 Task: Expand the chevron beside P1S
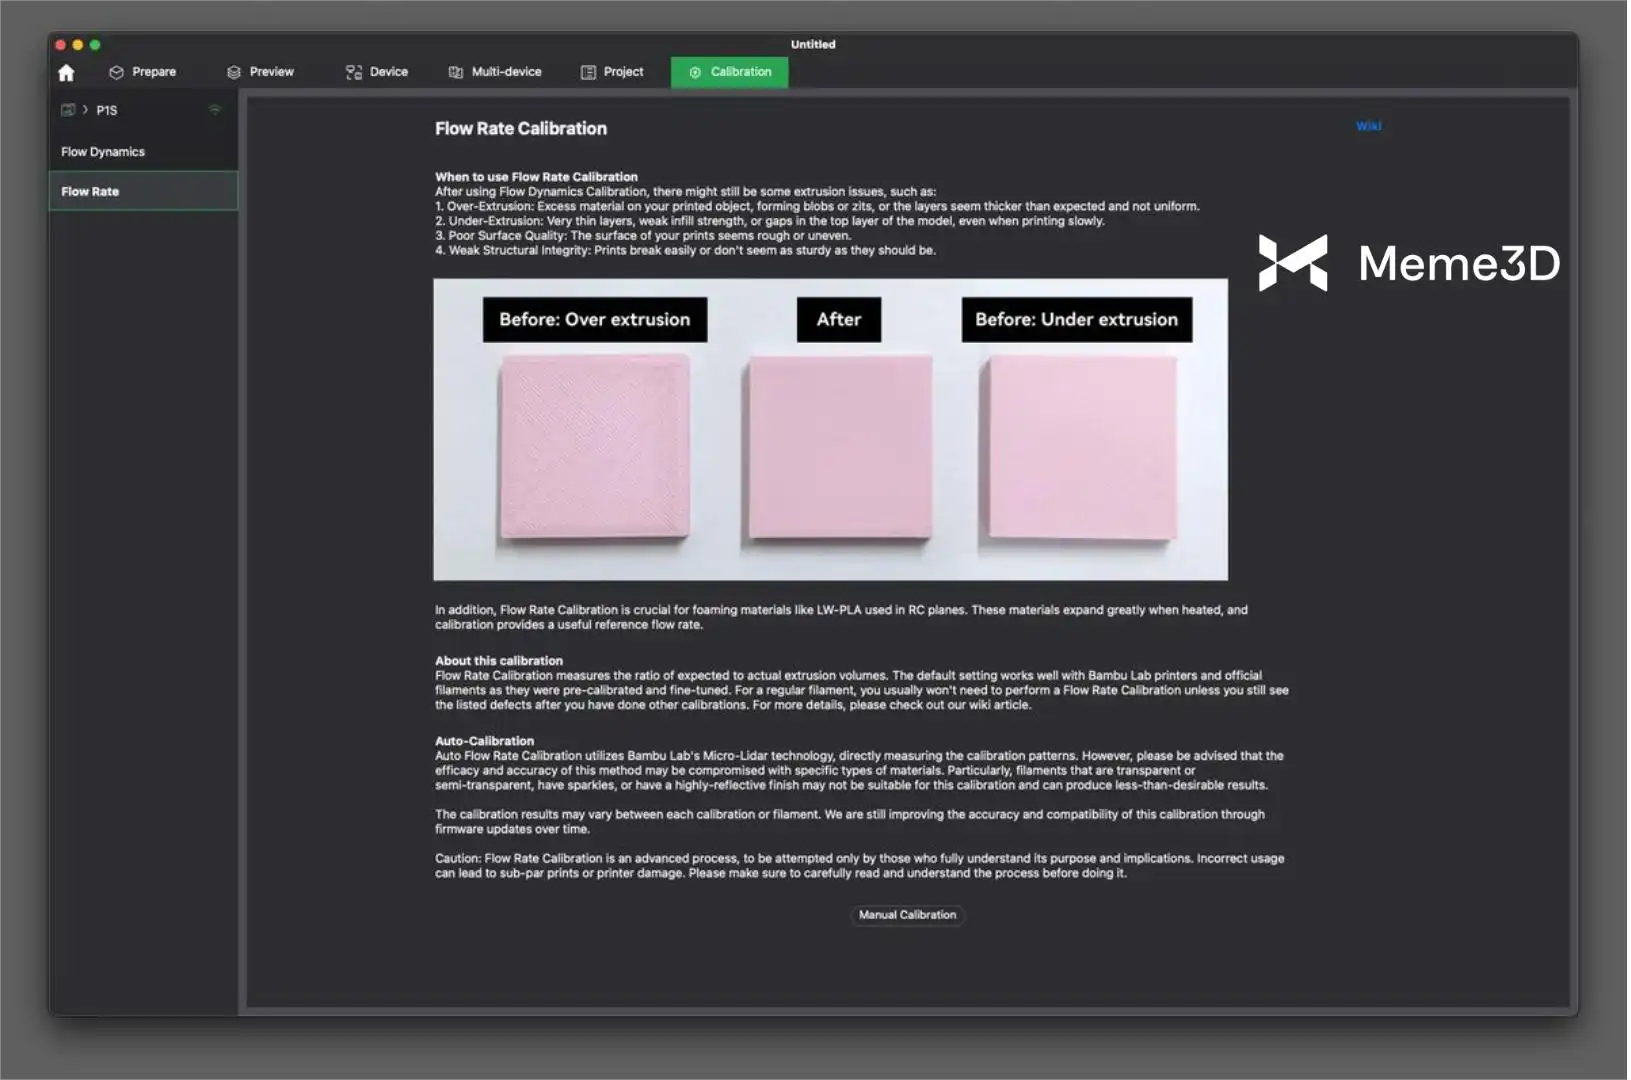click(85, 110)
